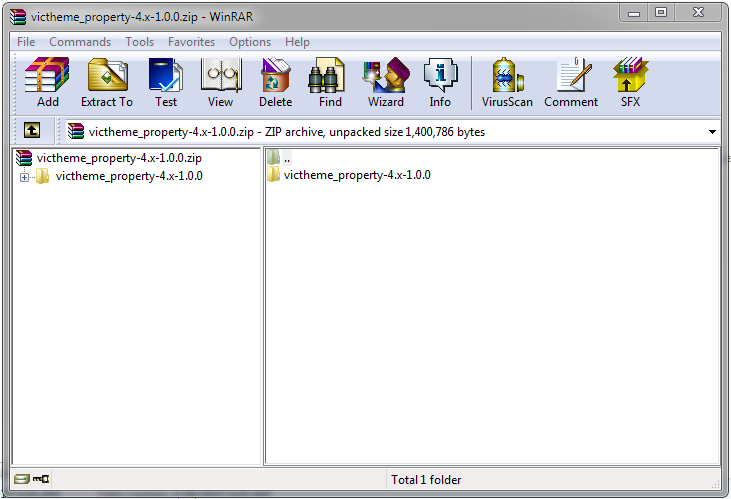Minimize the WinRAR window

634,13
